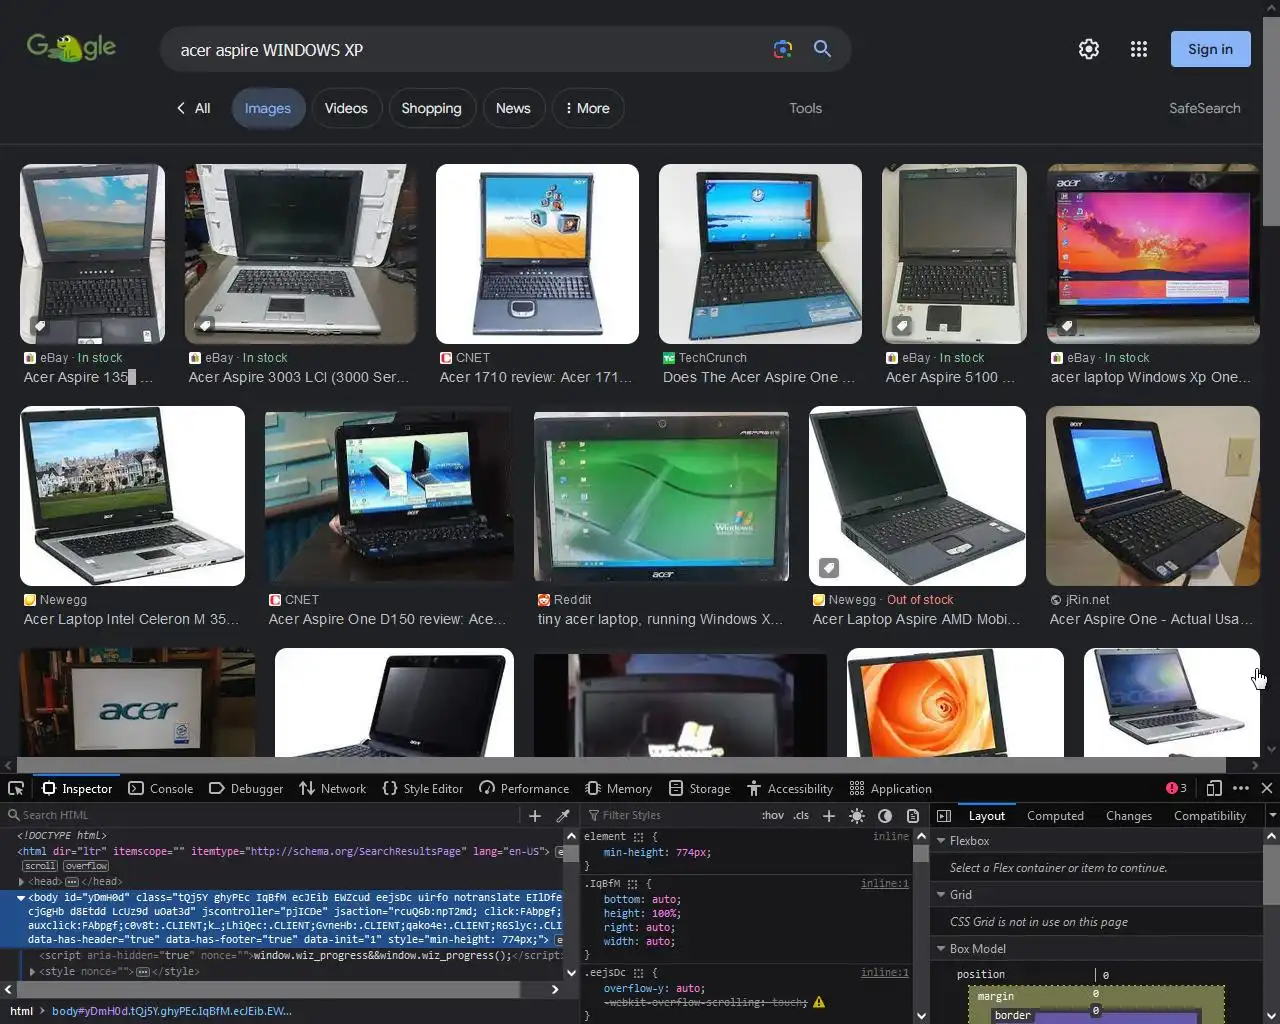
Task: Open the Google apps grid
Action: click(1139, 49)
